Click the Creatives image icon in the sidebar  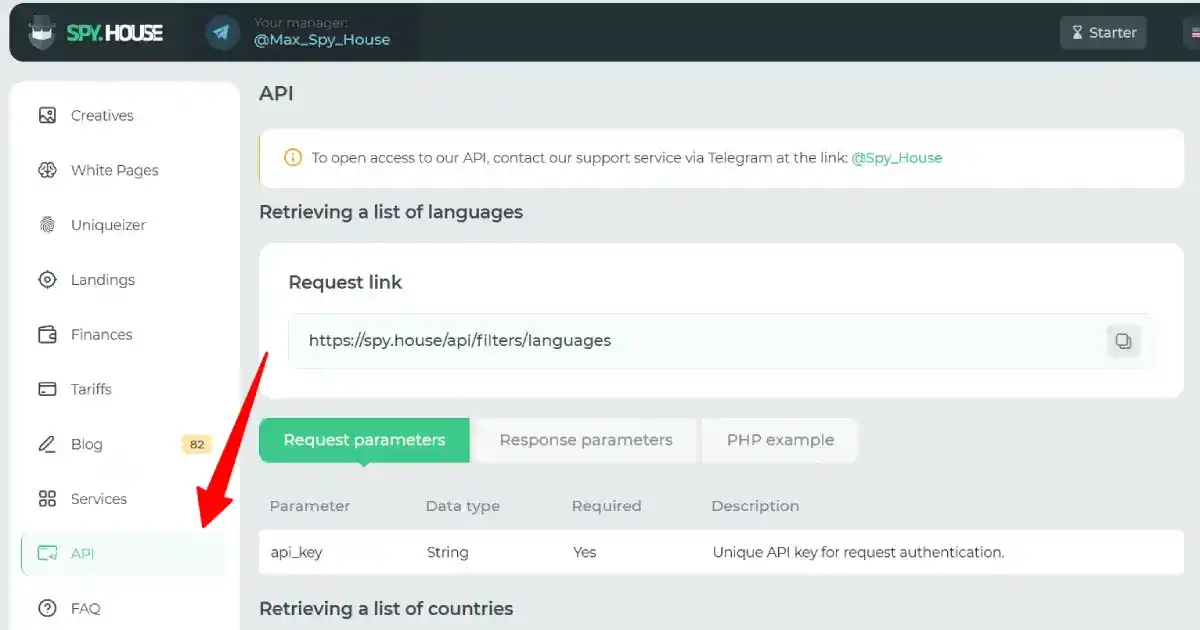[x=47, y=115]
